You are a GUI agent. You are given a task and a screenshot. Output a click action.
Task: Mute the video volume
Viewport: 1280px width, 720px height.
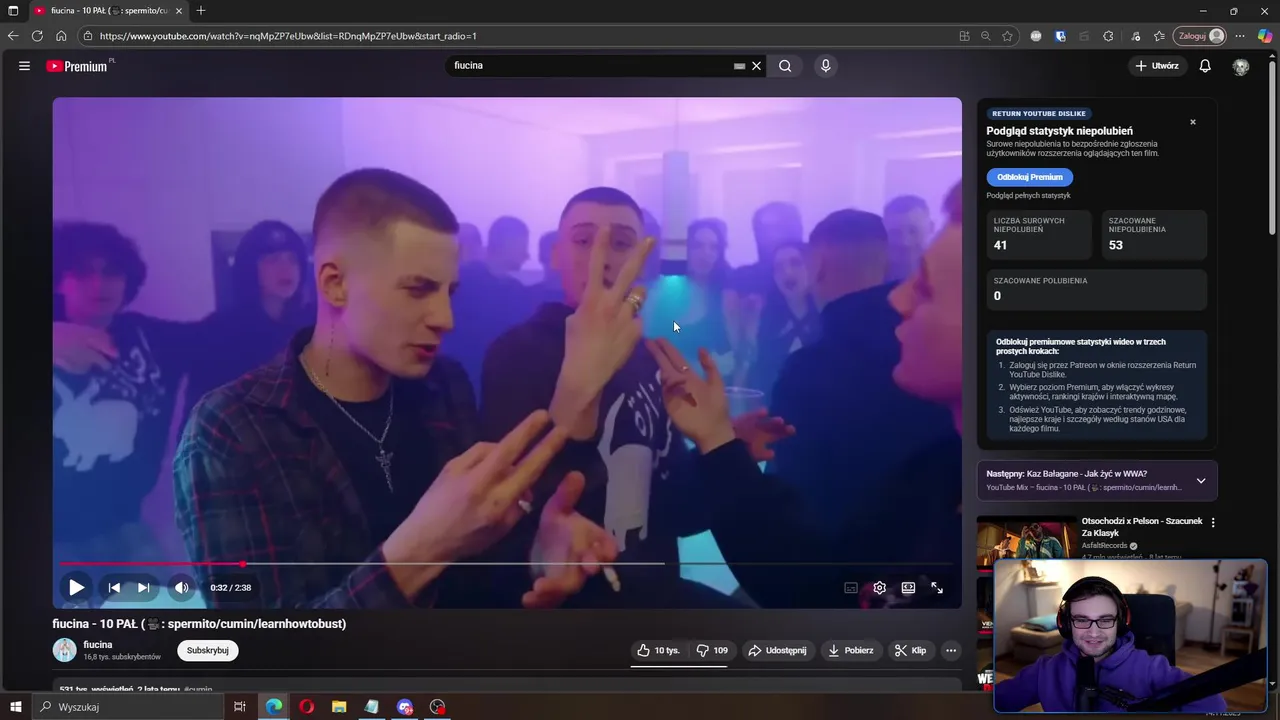[182, 588]
